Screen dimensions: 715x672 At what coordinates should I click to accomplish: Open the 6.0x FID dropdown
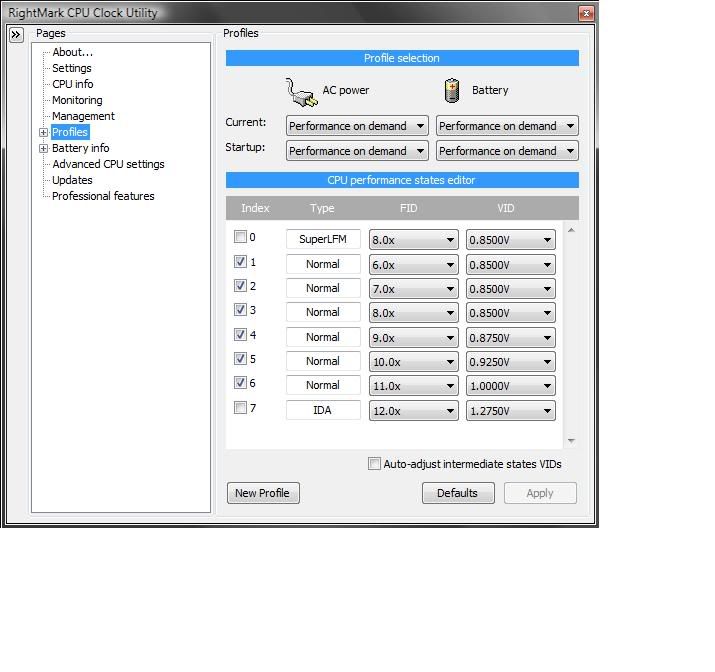coord(414,265)
